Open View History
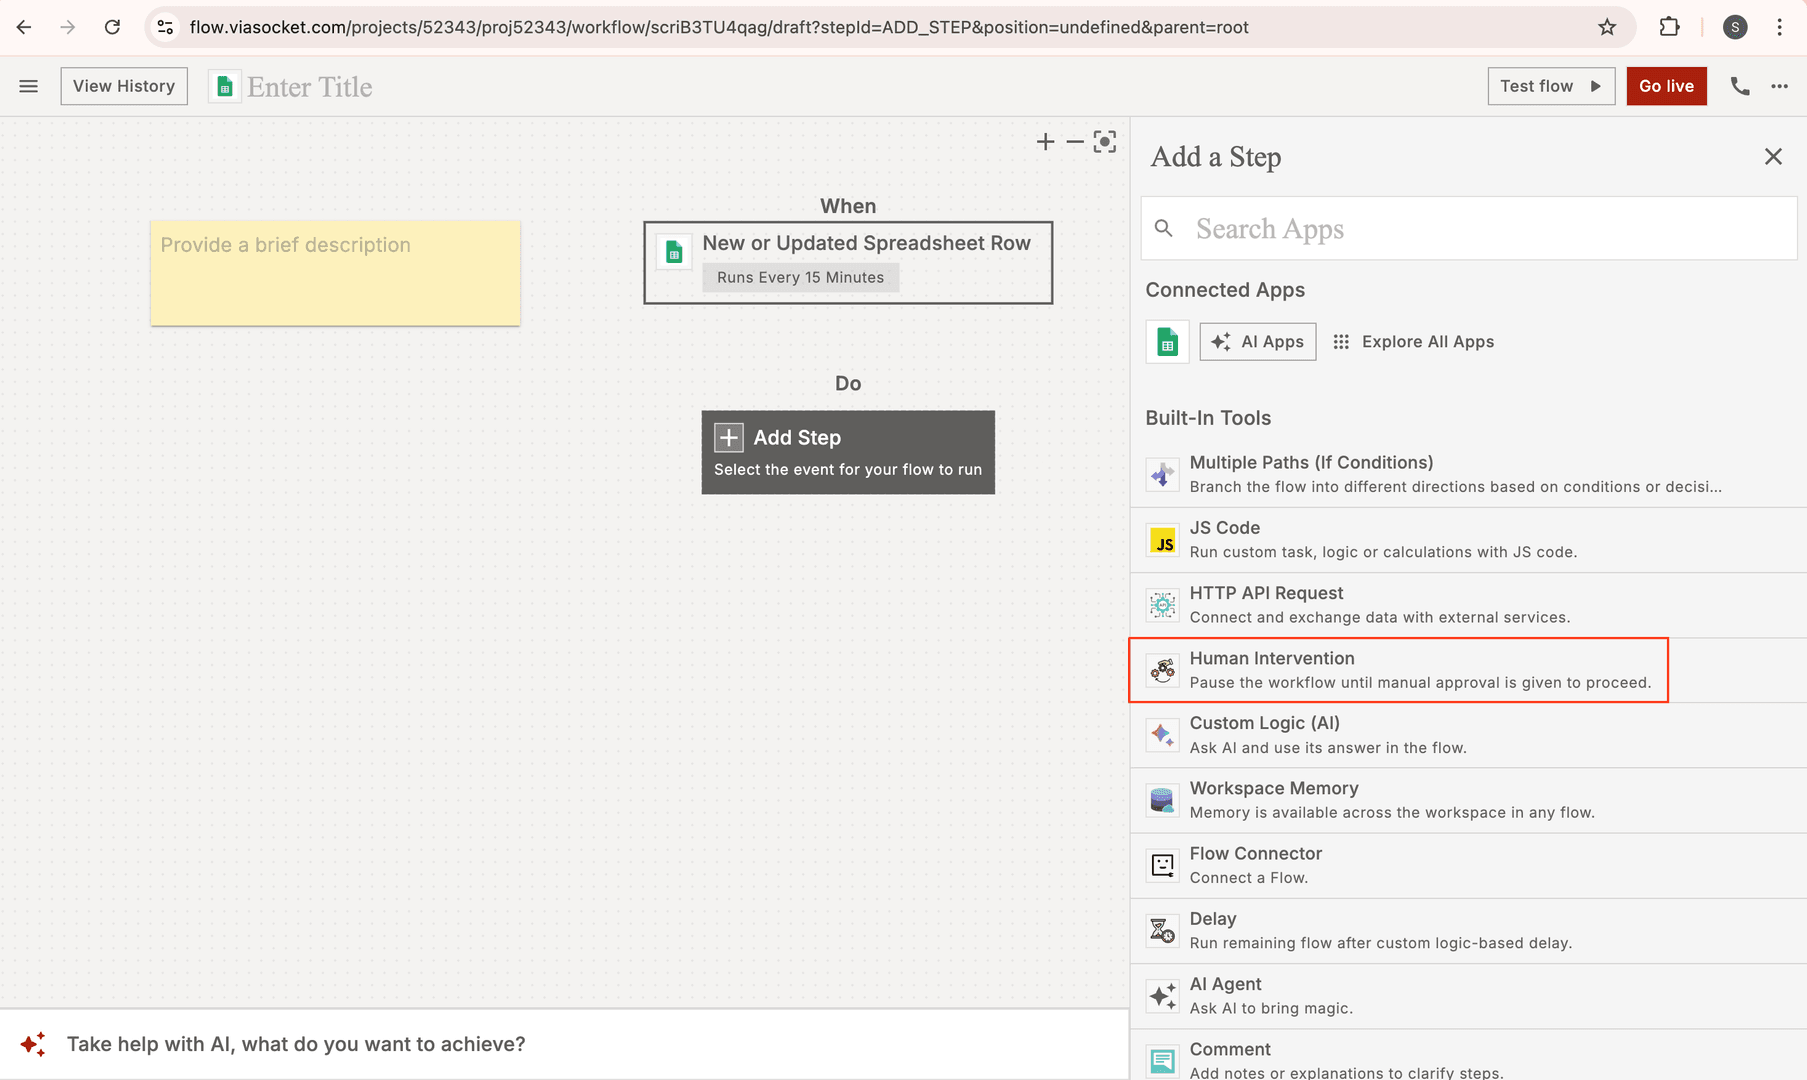The height and width of the screenshot is (1080, 1807). 123,86
